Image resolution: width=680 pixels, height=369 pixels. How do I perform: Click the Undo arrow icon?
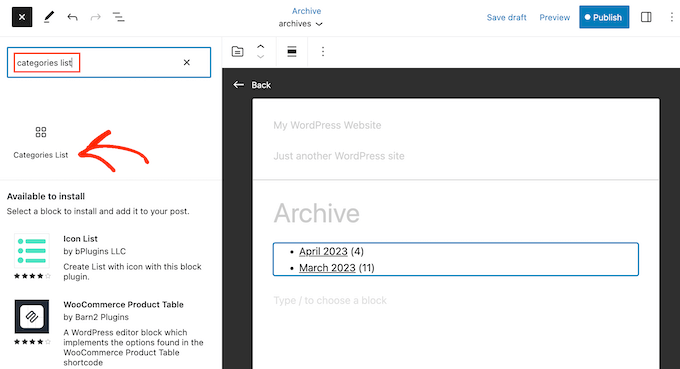click(72, 17)
